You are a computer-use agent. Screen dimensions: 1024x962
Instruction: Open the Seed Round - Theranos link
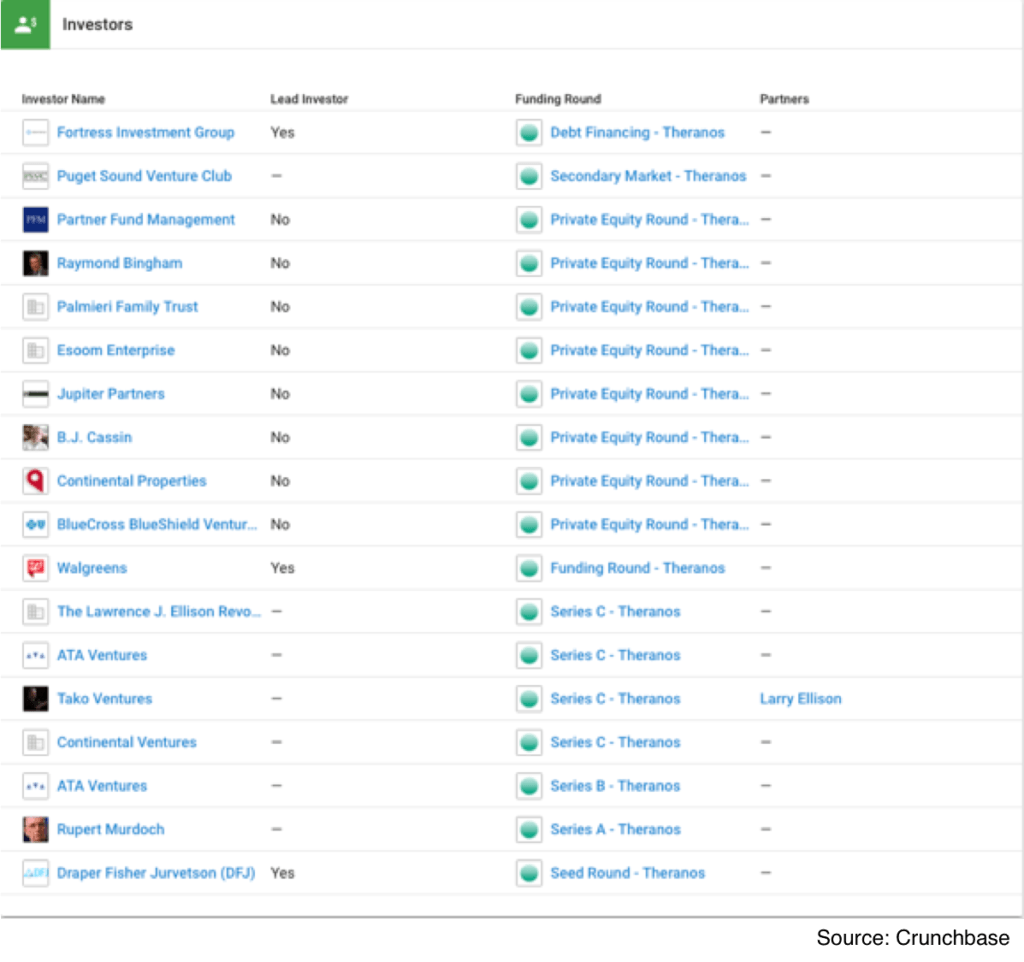[628, 873]
